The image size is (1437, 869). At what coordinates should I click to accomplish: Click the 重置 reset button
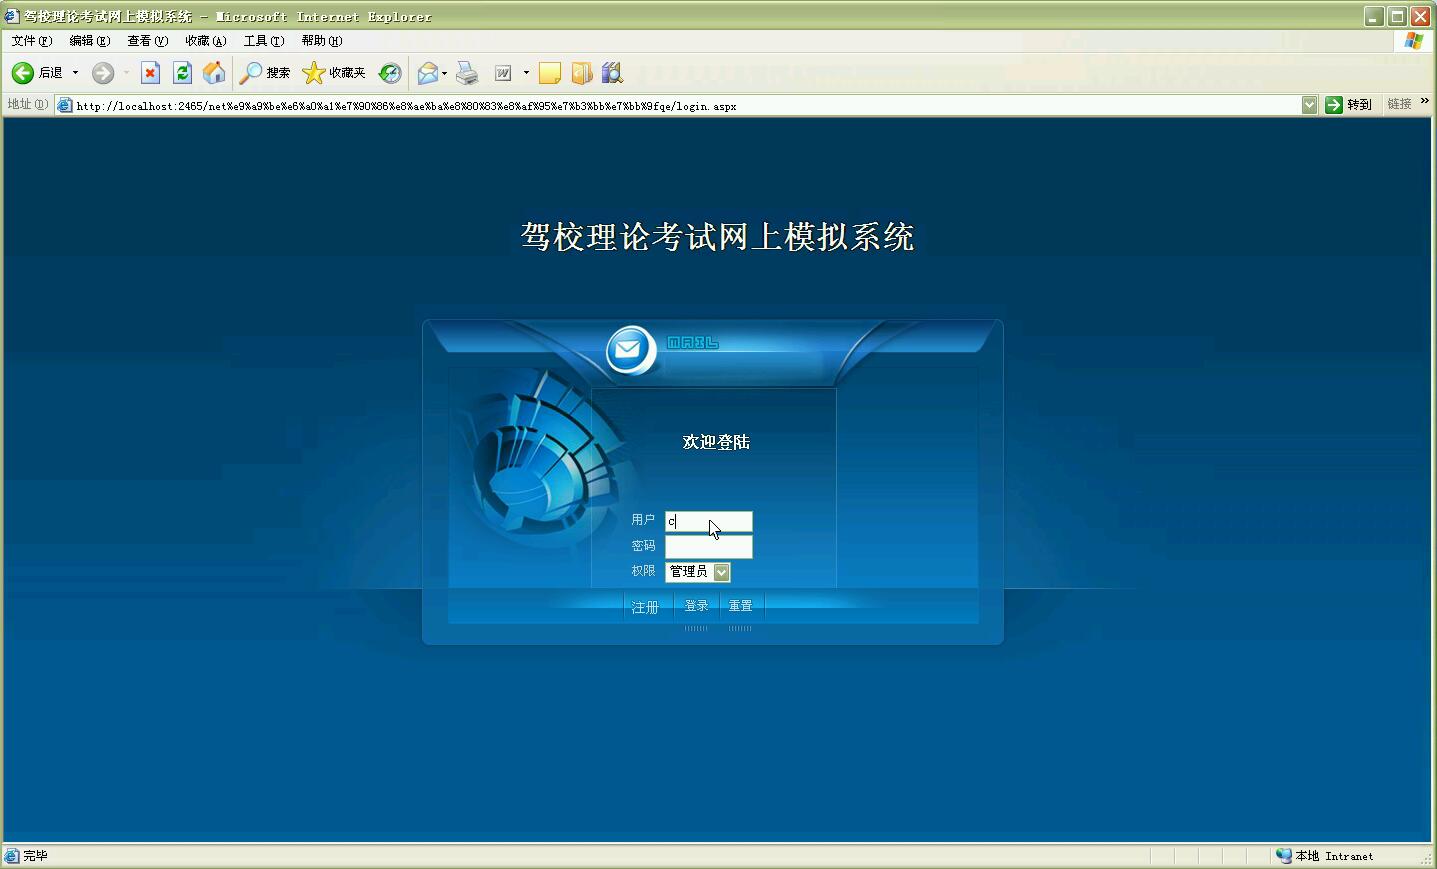tap(740, 606)
